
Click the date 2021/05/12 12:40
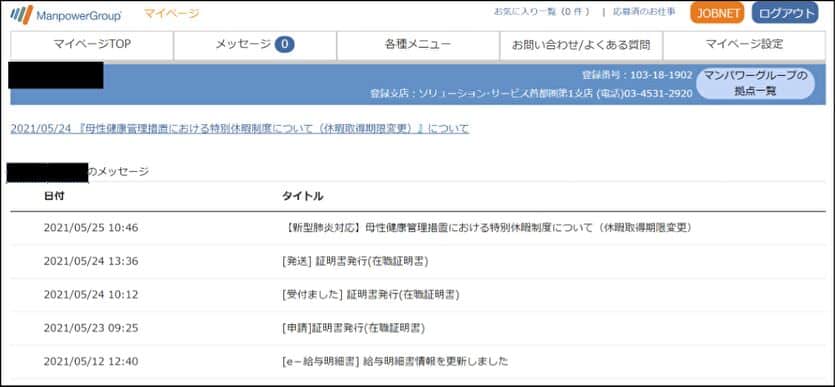pos(91,361)
